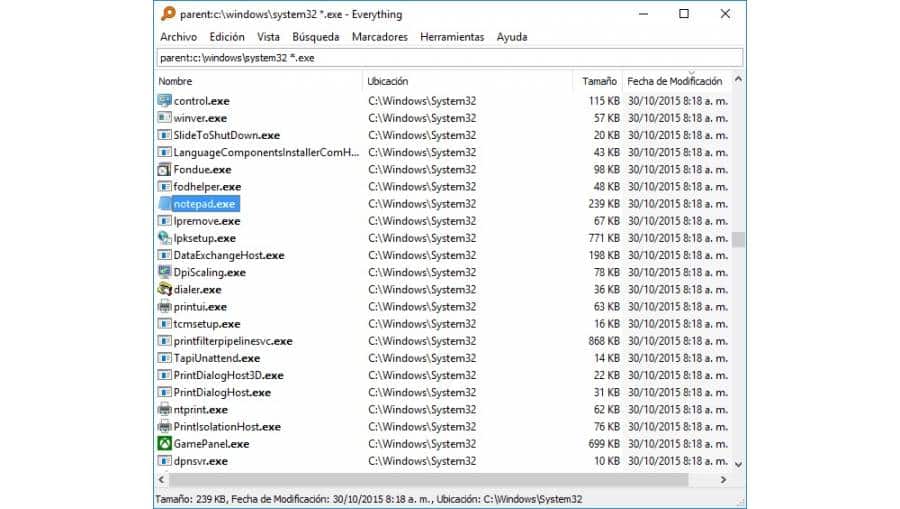Select the DpiScaling.exe file name
The height and width of the screenshot is (509, 900).
pos(210,273)
